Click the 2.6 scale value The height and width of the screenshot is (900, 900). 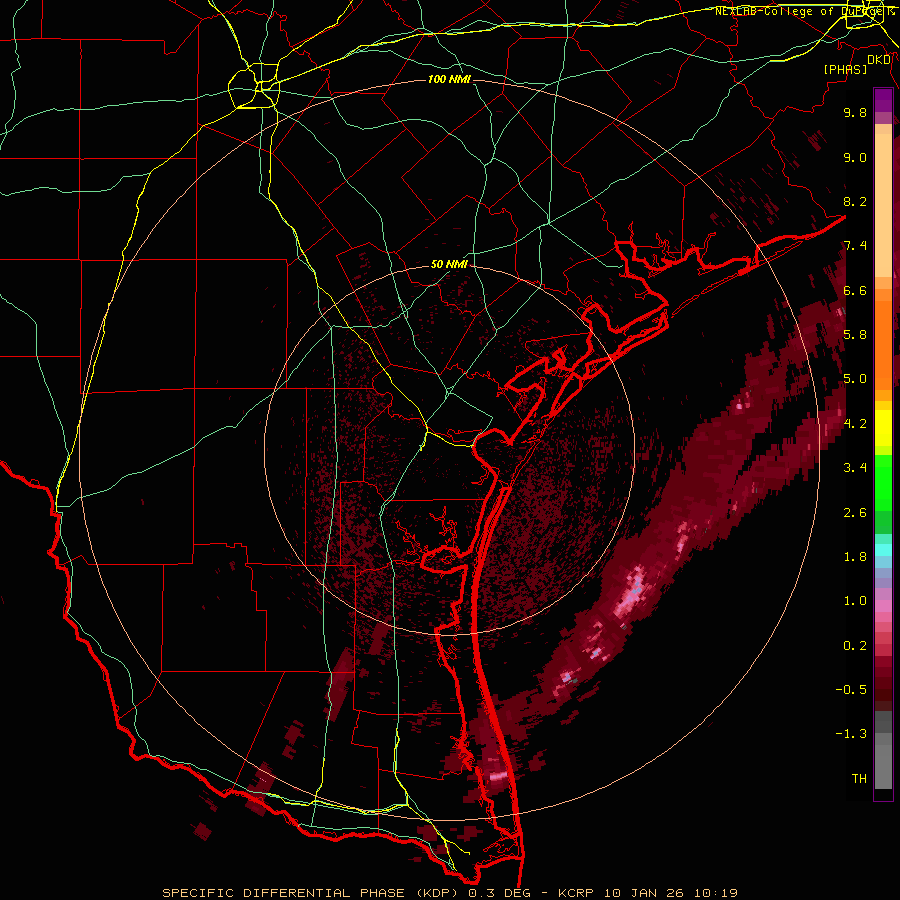pyautogui.click(x=855, y=513)
